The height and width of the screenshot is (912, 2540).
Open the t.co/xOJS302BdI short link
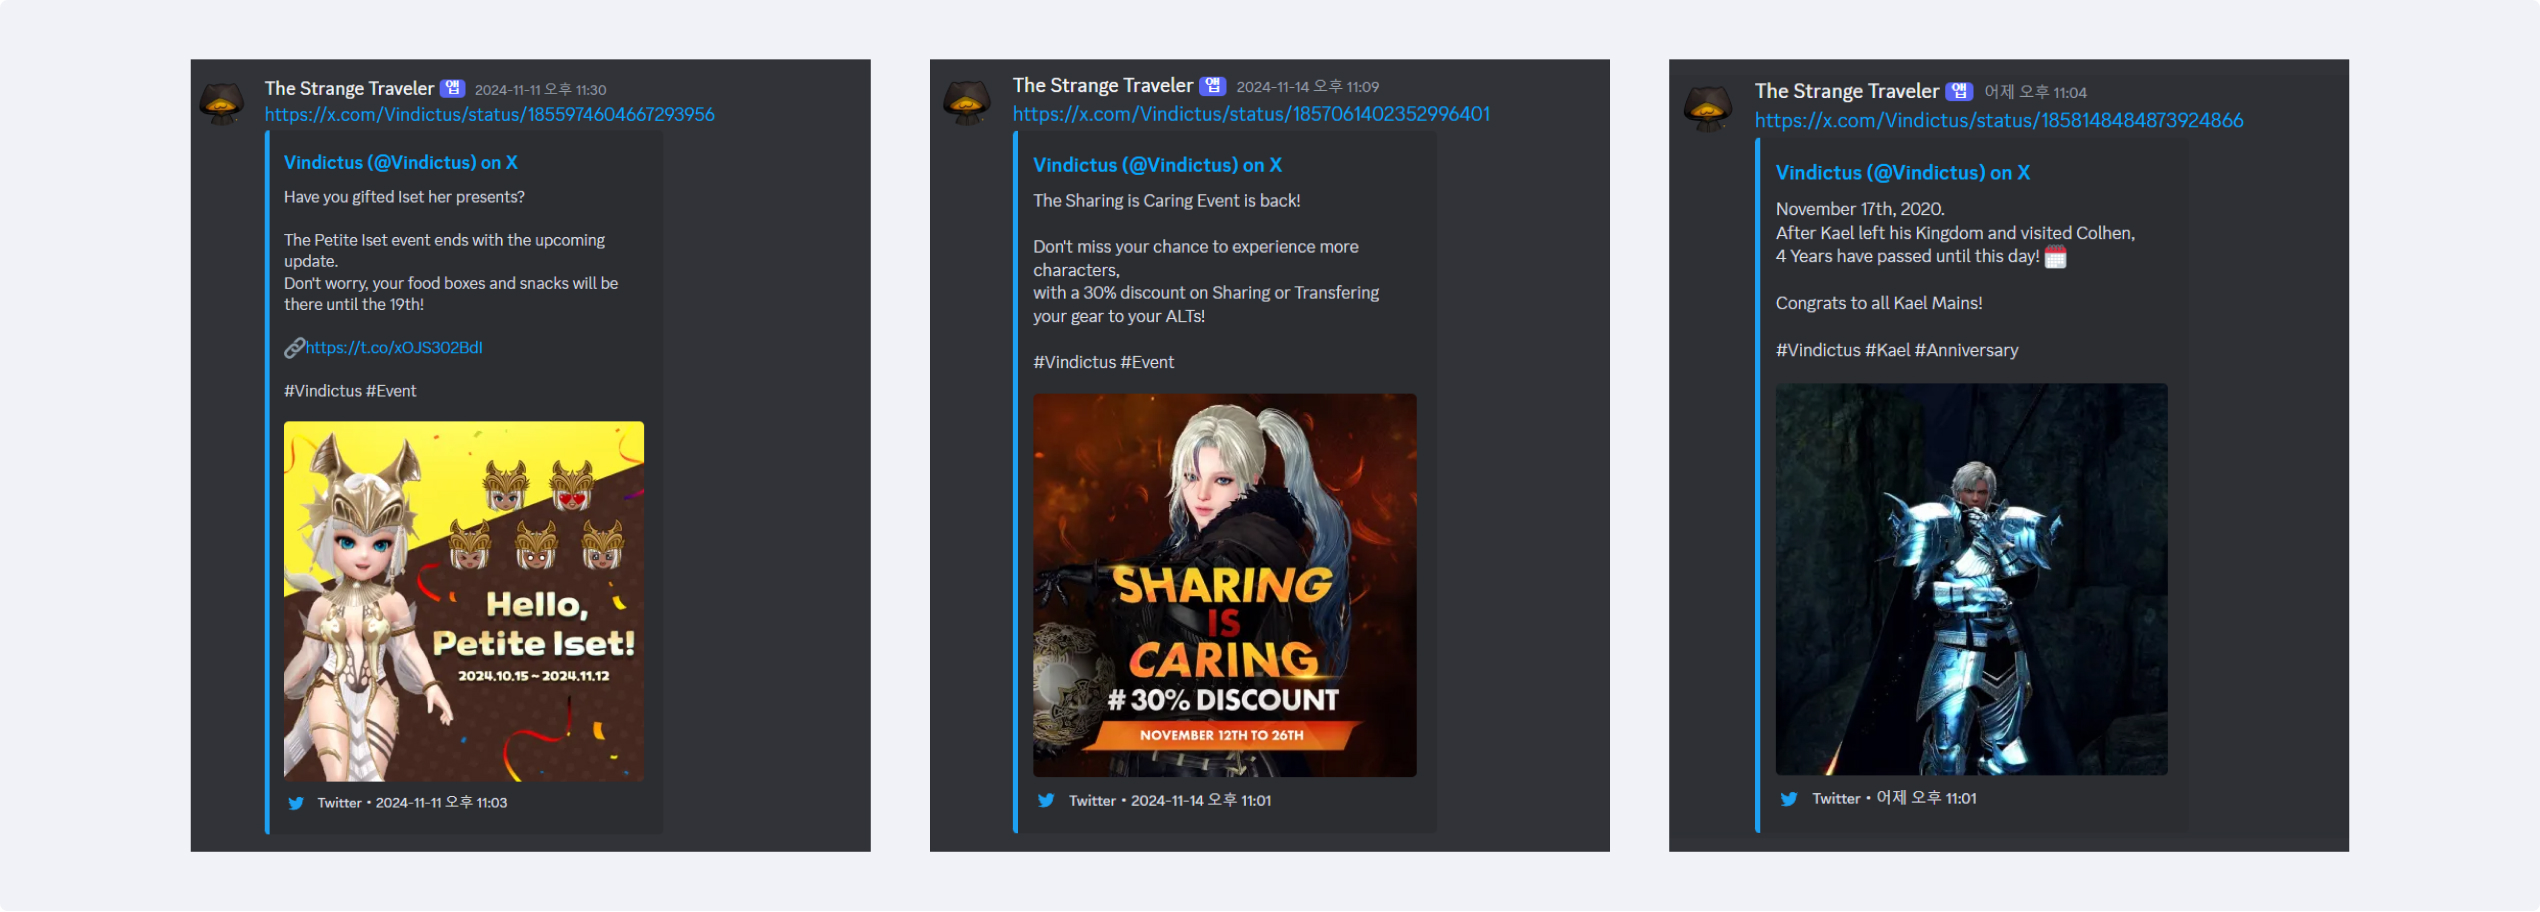[394, 348]
